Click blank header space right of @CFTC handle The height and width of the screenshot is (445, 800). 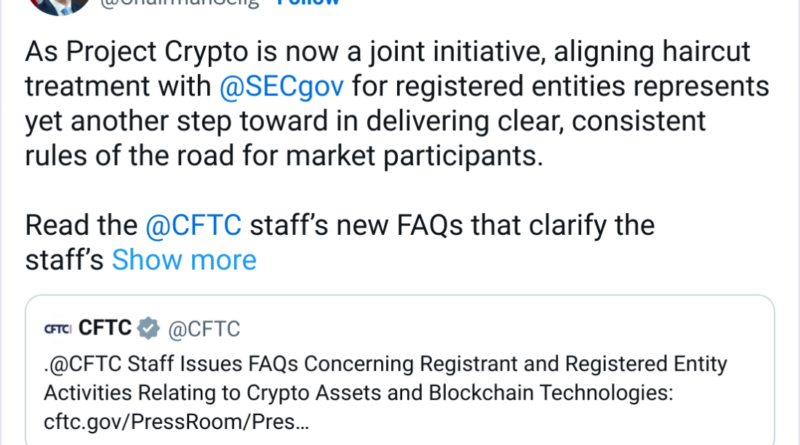(500, 330)
